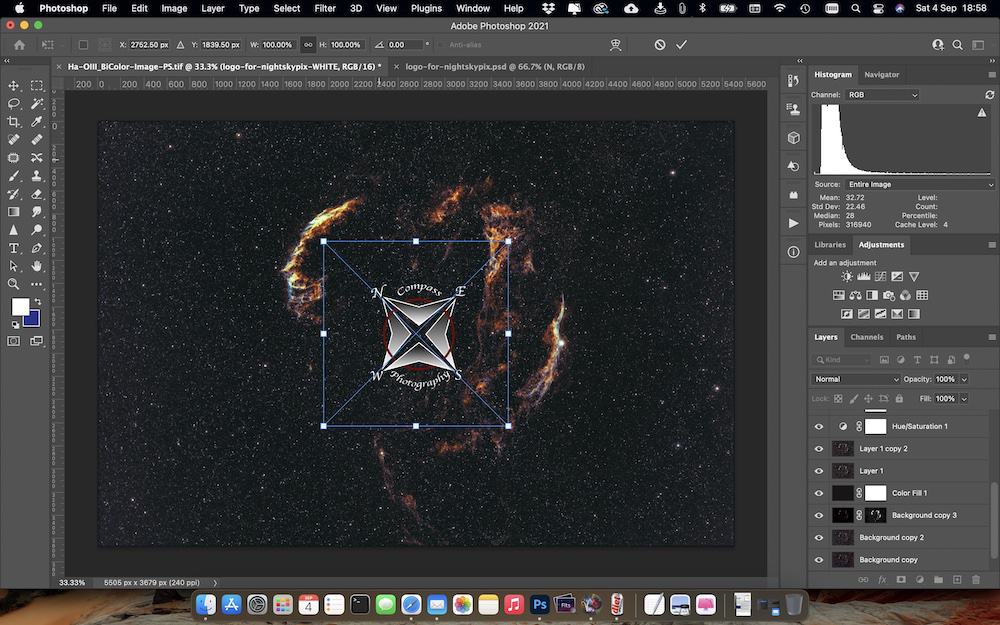Expand the layer Fill slider dropdown

tap(964, 399)
